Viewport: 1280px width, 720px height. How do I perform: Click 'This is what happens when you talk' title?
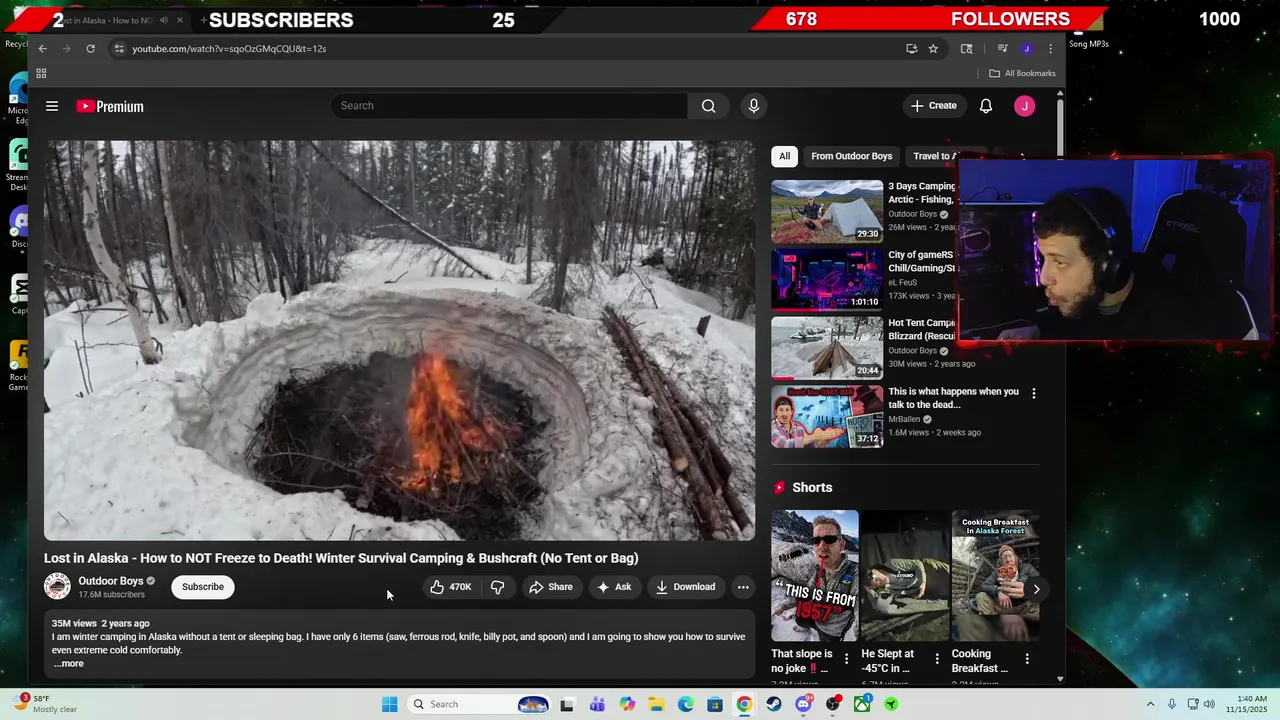click(x=953, y=398)
